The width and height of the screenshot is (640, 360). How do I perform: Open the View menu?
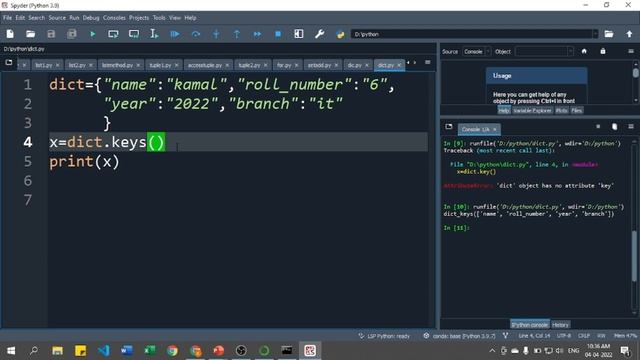175,18
